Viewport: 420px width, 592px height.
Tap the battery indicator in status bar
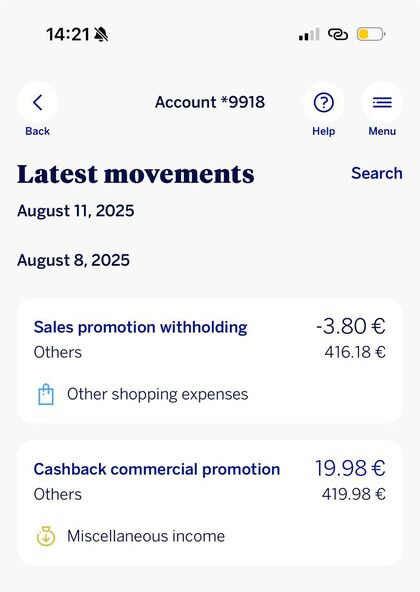[x=371, y=34]
